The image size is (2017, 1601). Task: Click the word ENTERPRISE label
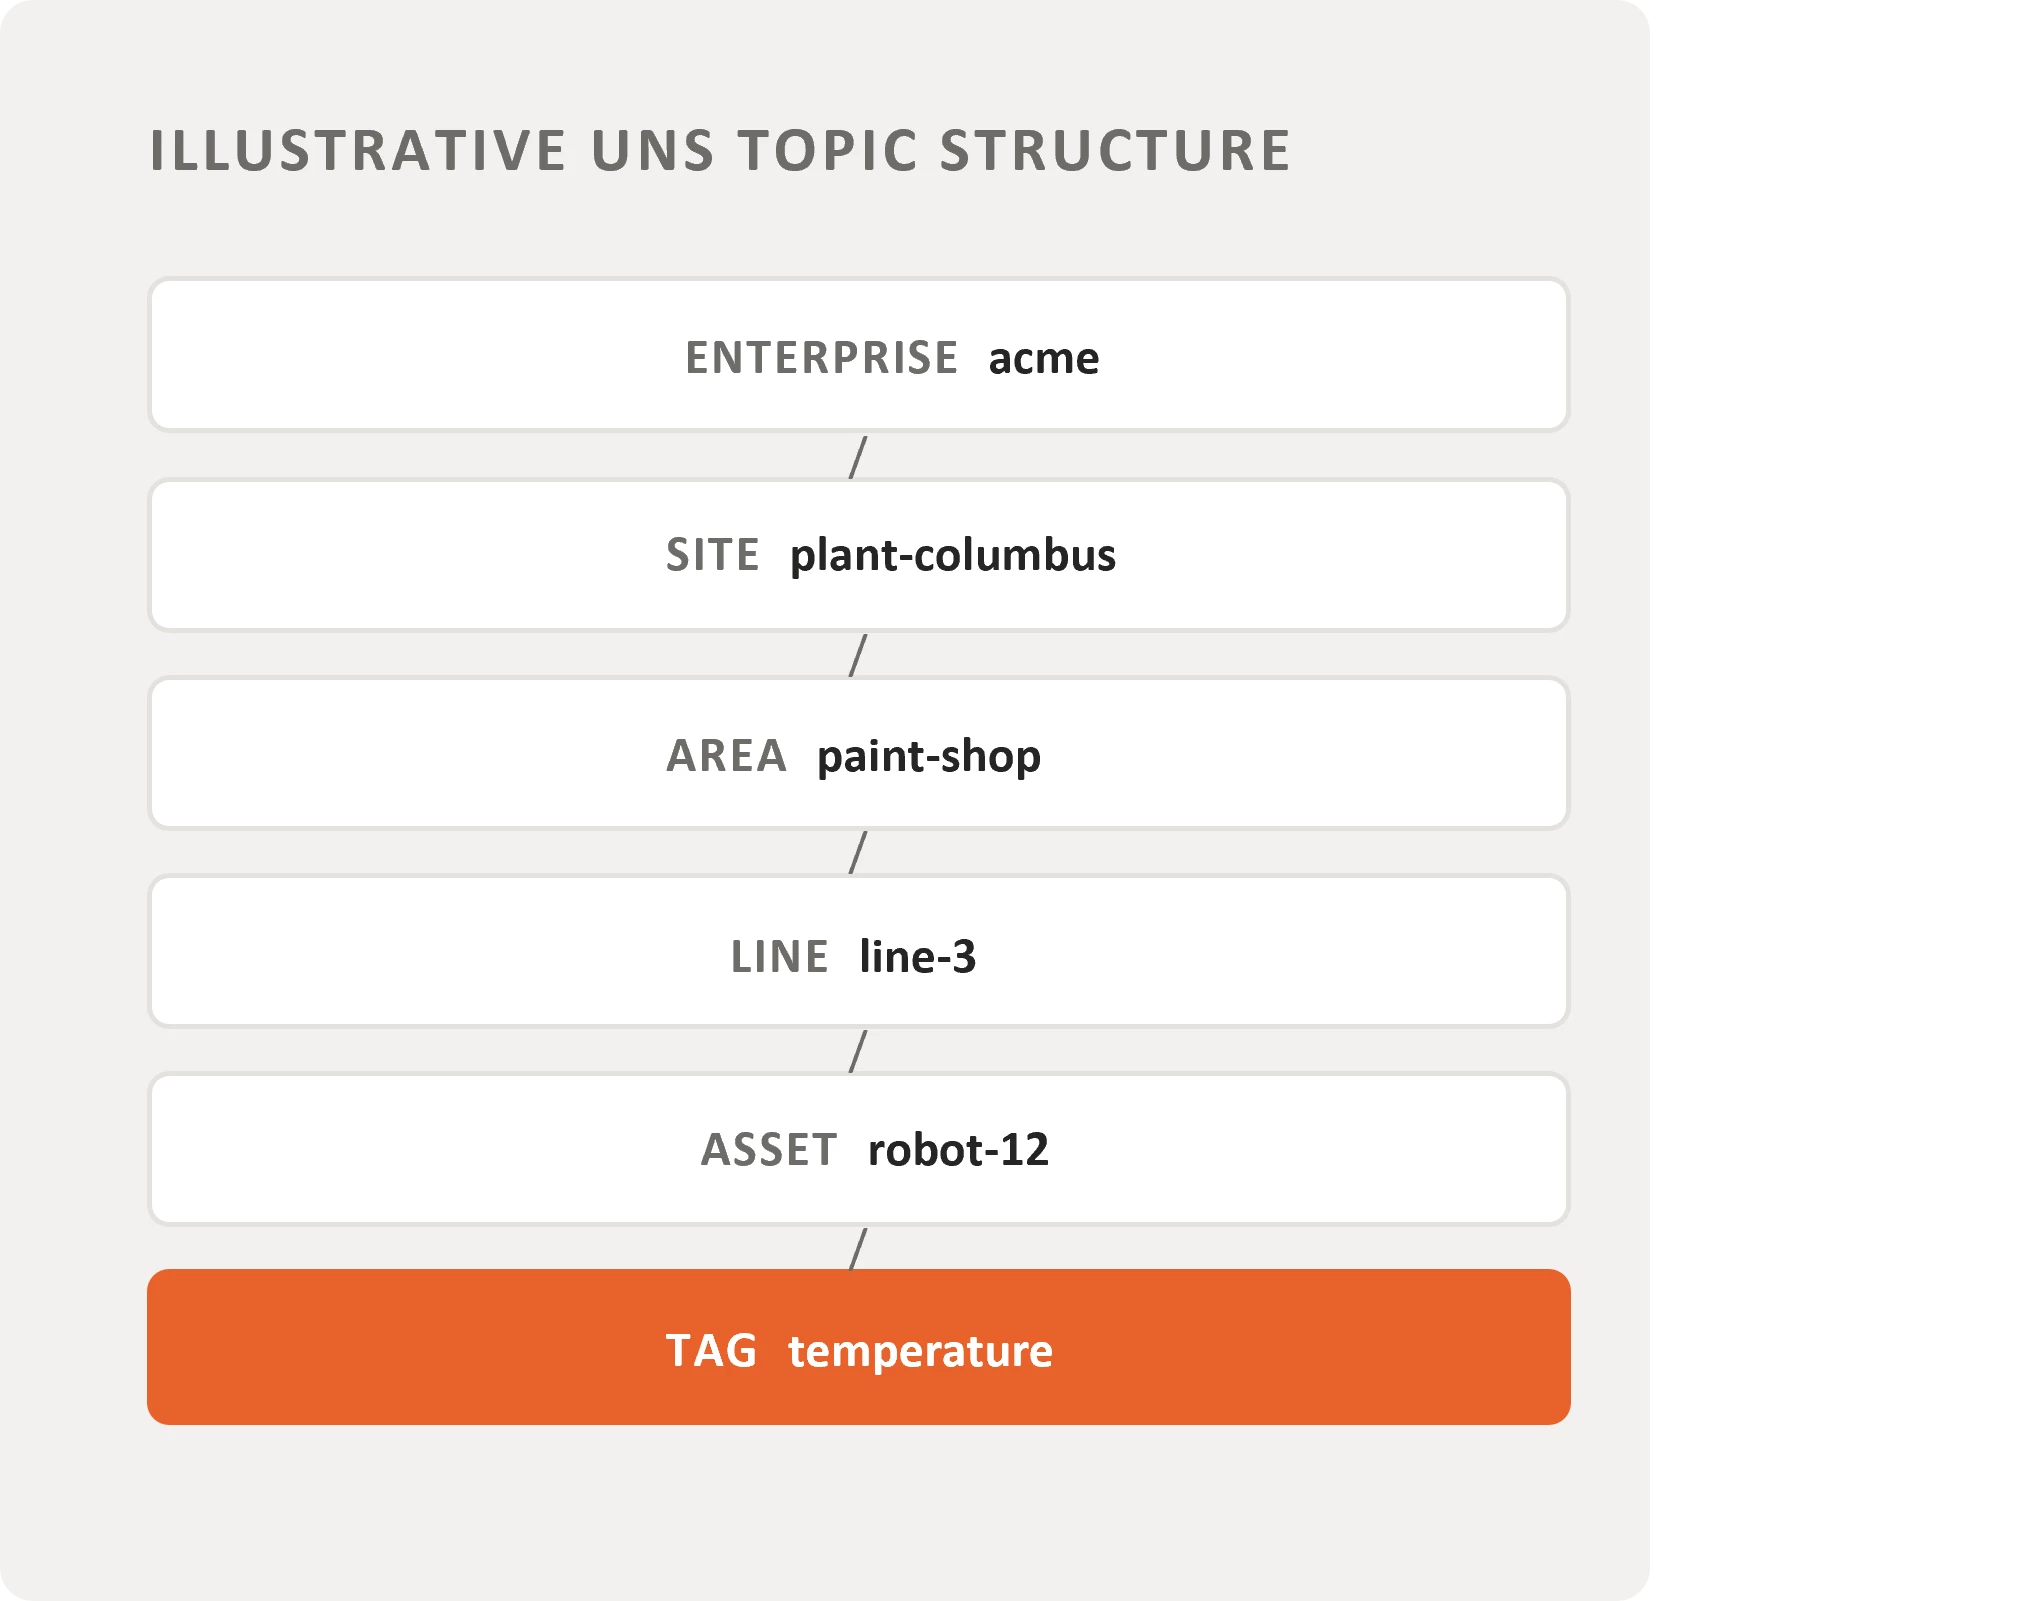(x=821, y=358)
